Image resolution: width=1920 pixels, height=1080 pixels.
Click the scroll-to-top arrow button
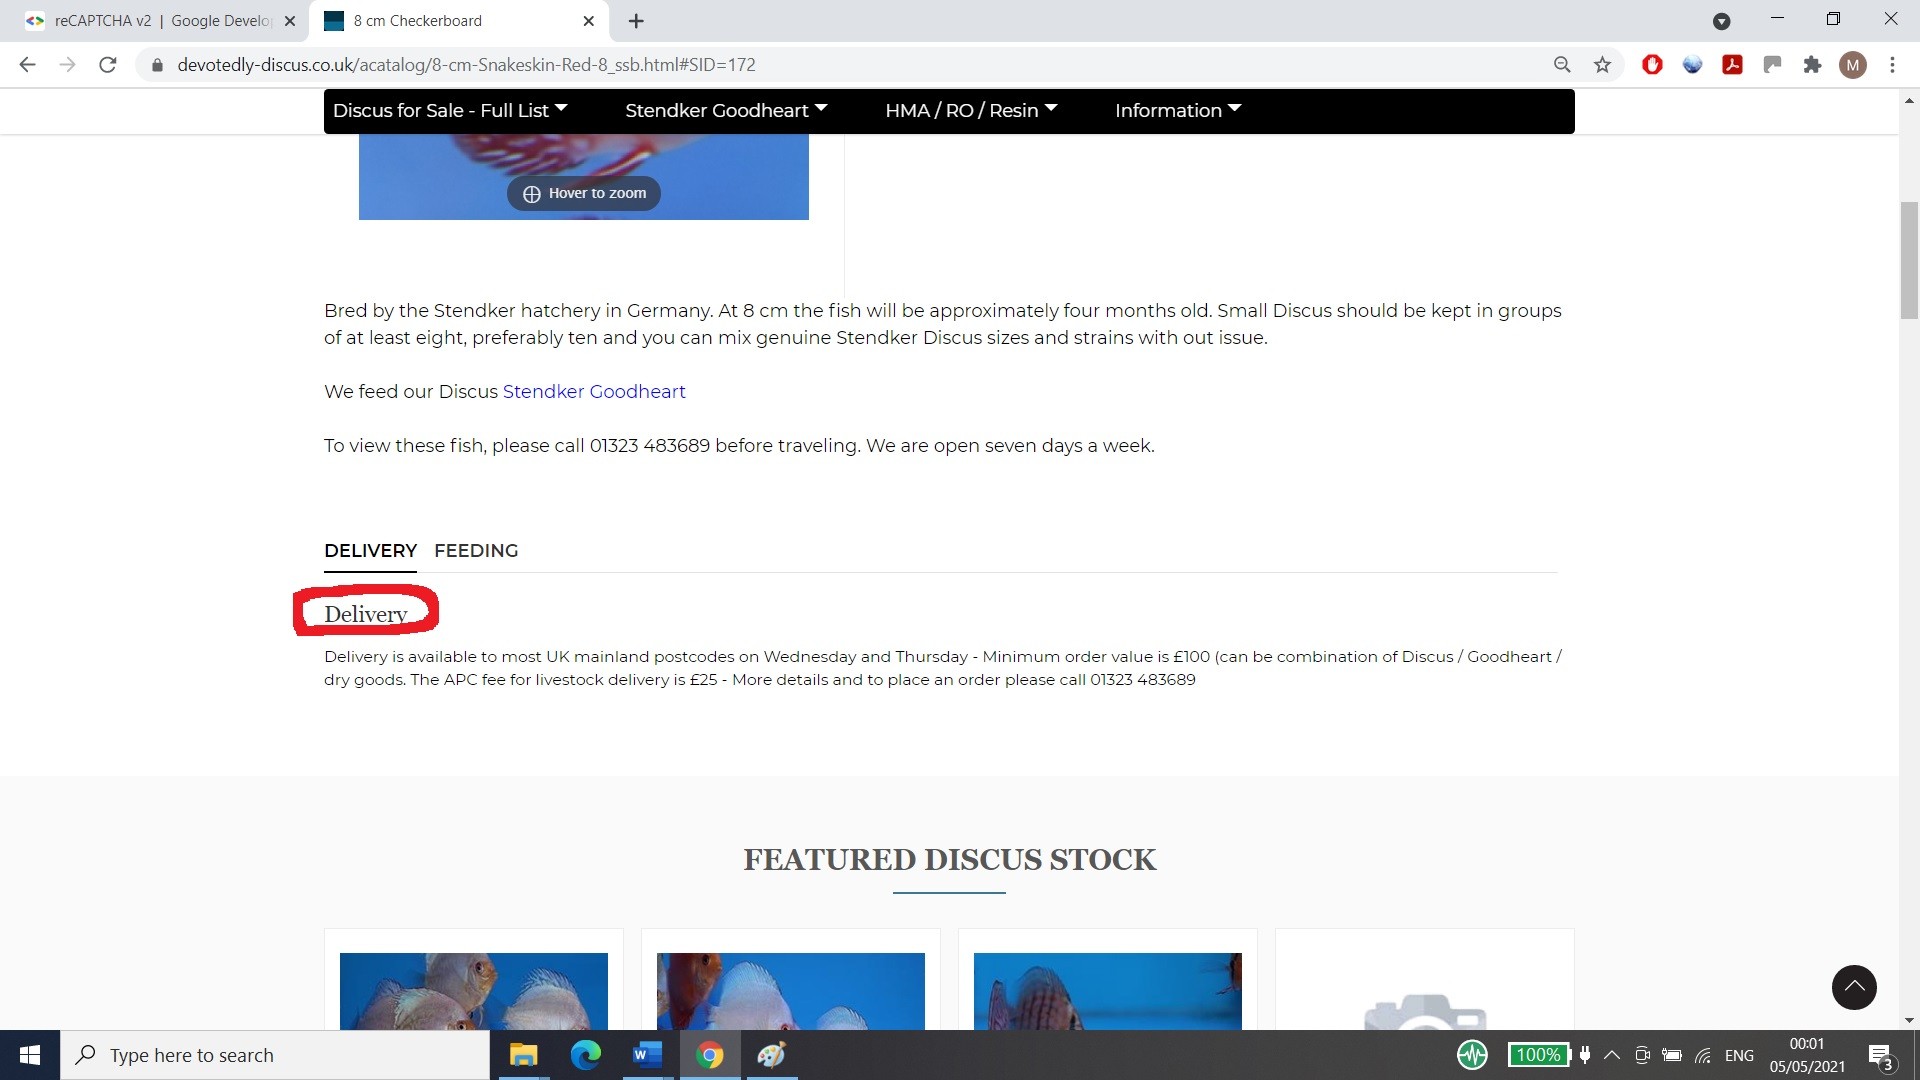pos(1853,987)
